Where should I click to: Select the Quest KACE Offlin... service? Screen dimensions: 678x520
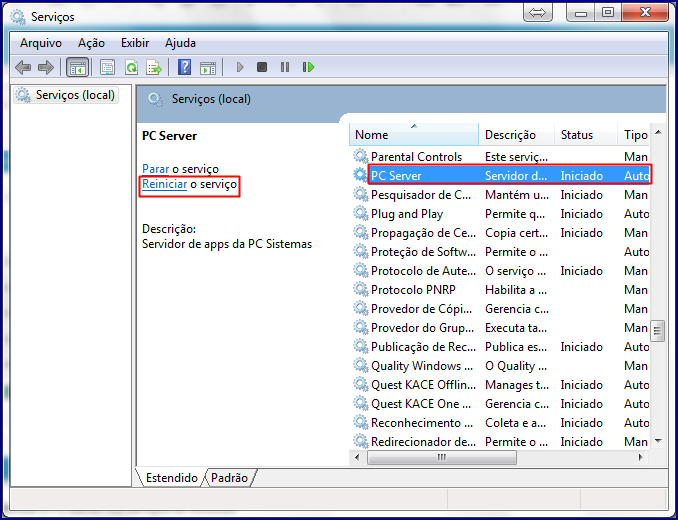[x=423, y=385]
